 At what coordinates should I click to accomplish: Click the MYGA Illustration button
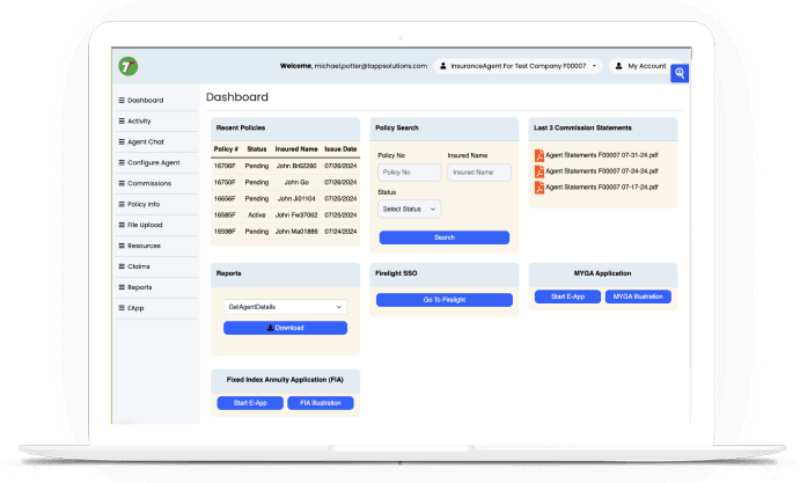[x=638, y=297]
